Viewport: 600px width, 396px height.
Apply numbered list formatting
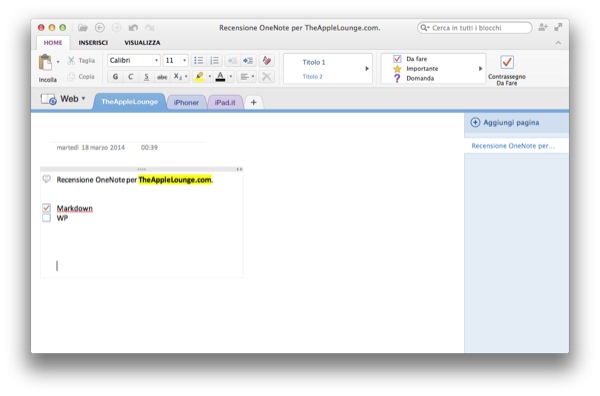tap(215, 60)
